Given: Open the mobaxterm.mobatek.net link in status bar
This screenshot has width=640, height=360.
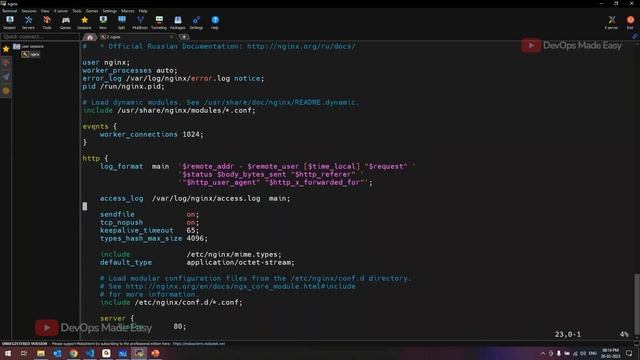Looking at the screenshot, I should tap(199, 344).
